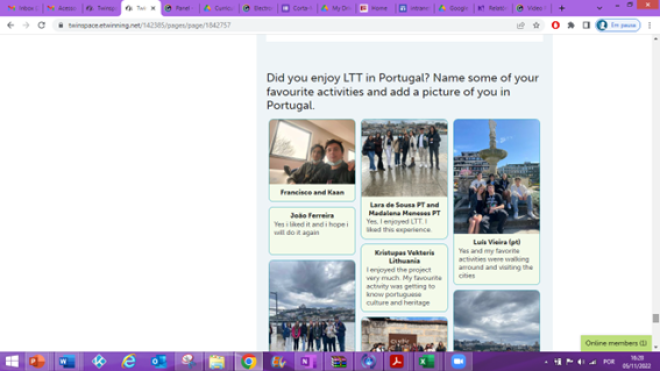Select the Kristupas Vekteris Lithuania post
This screenshot has height=371, width=660.
(x=404, y=278)
